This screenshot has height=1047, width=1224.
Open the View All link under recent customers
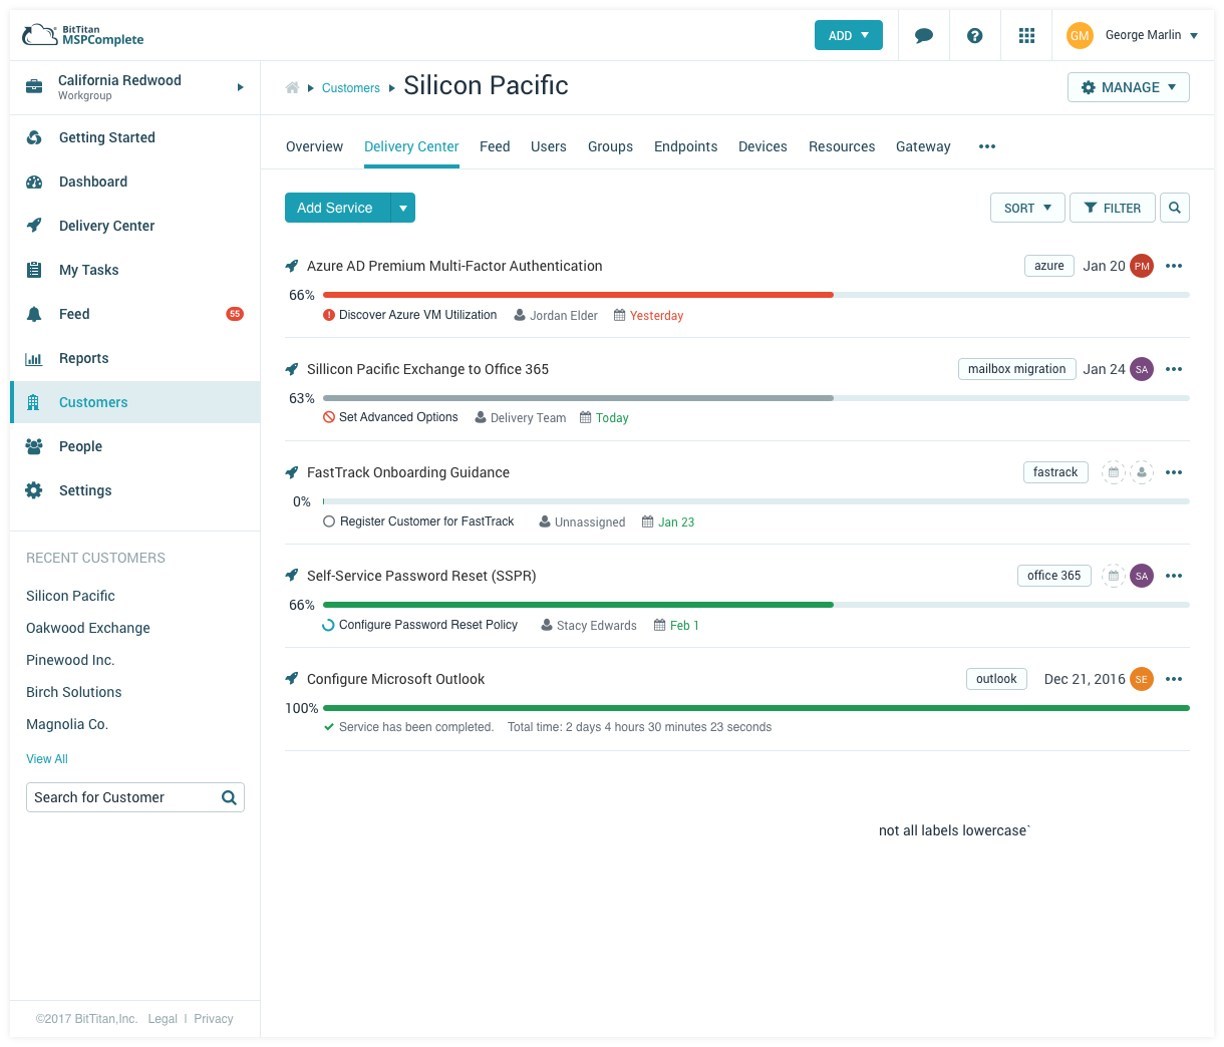[46, 758]
